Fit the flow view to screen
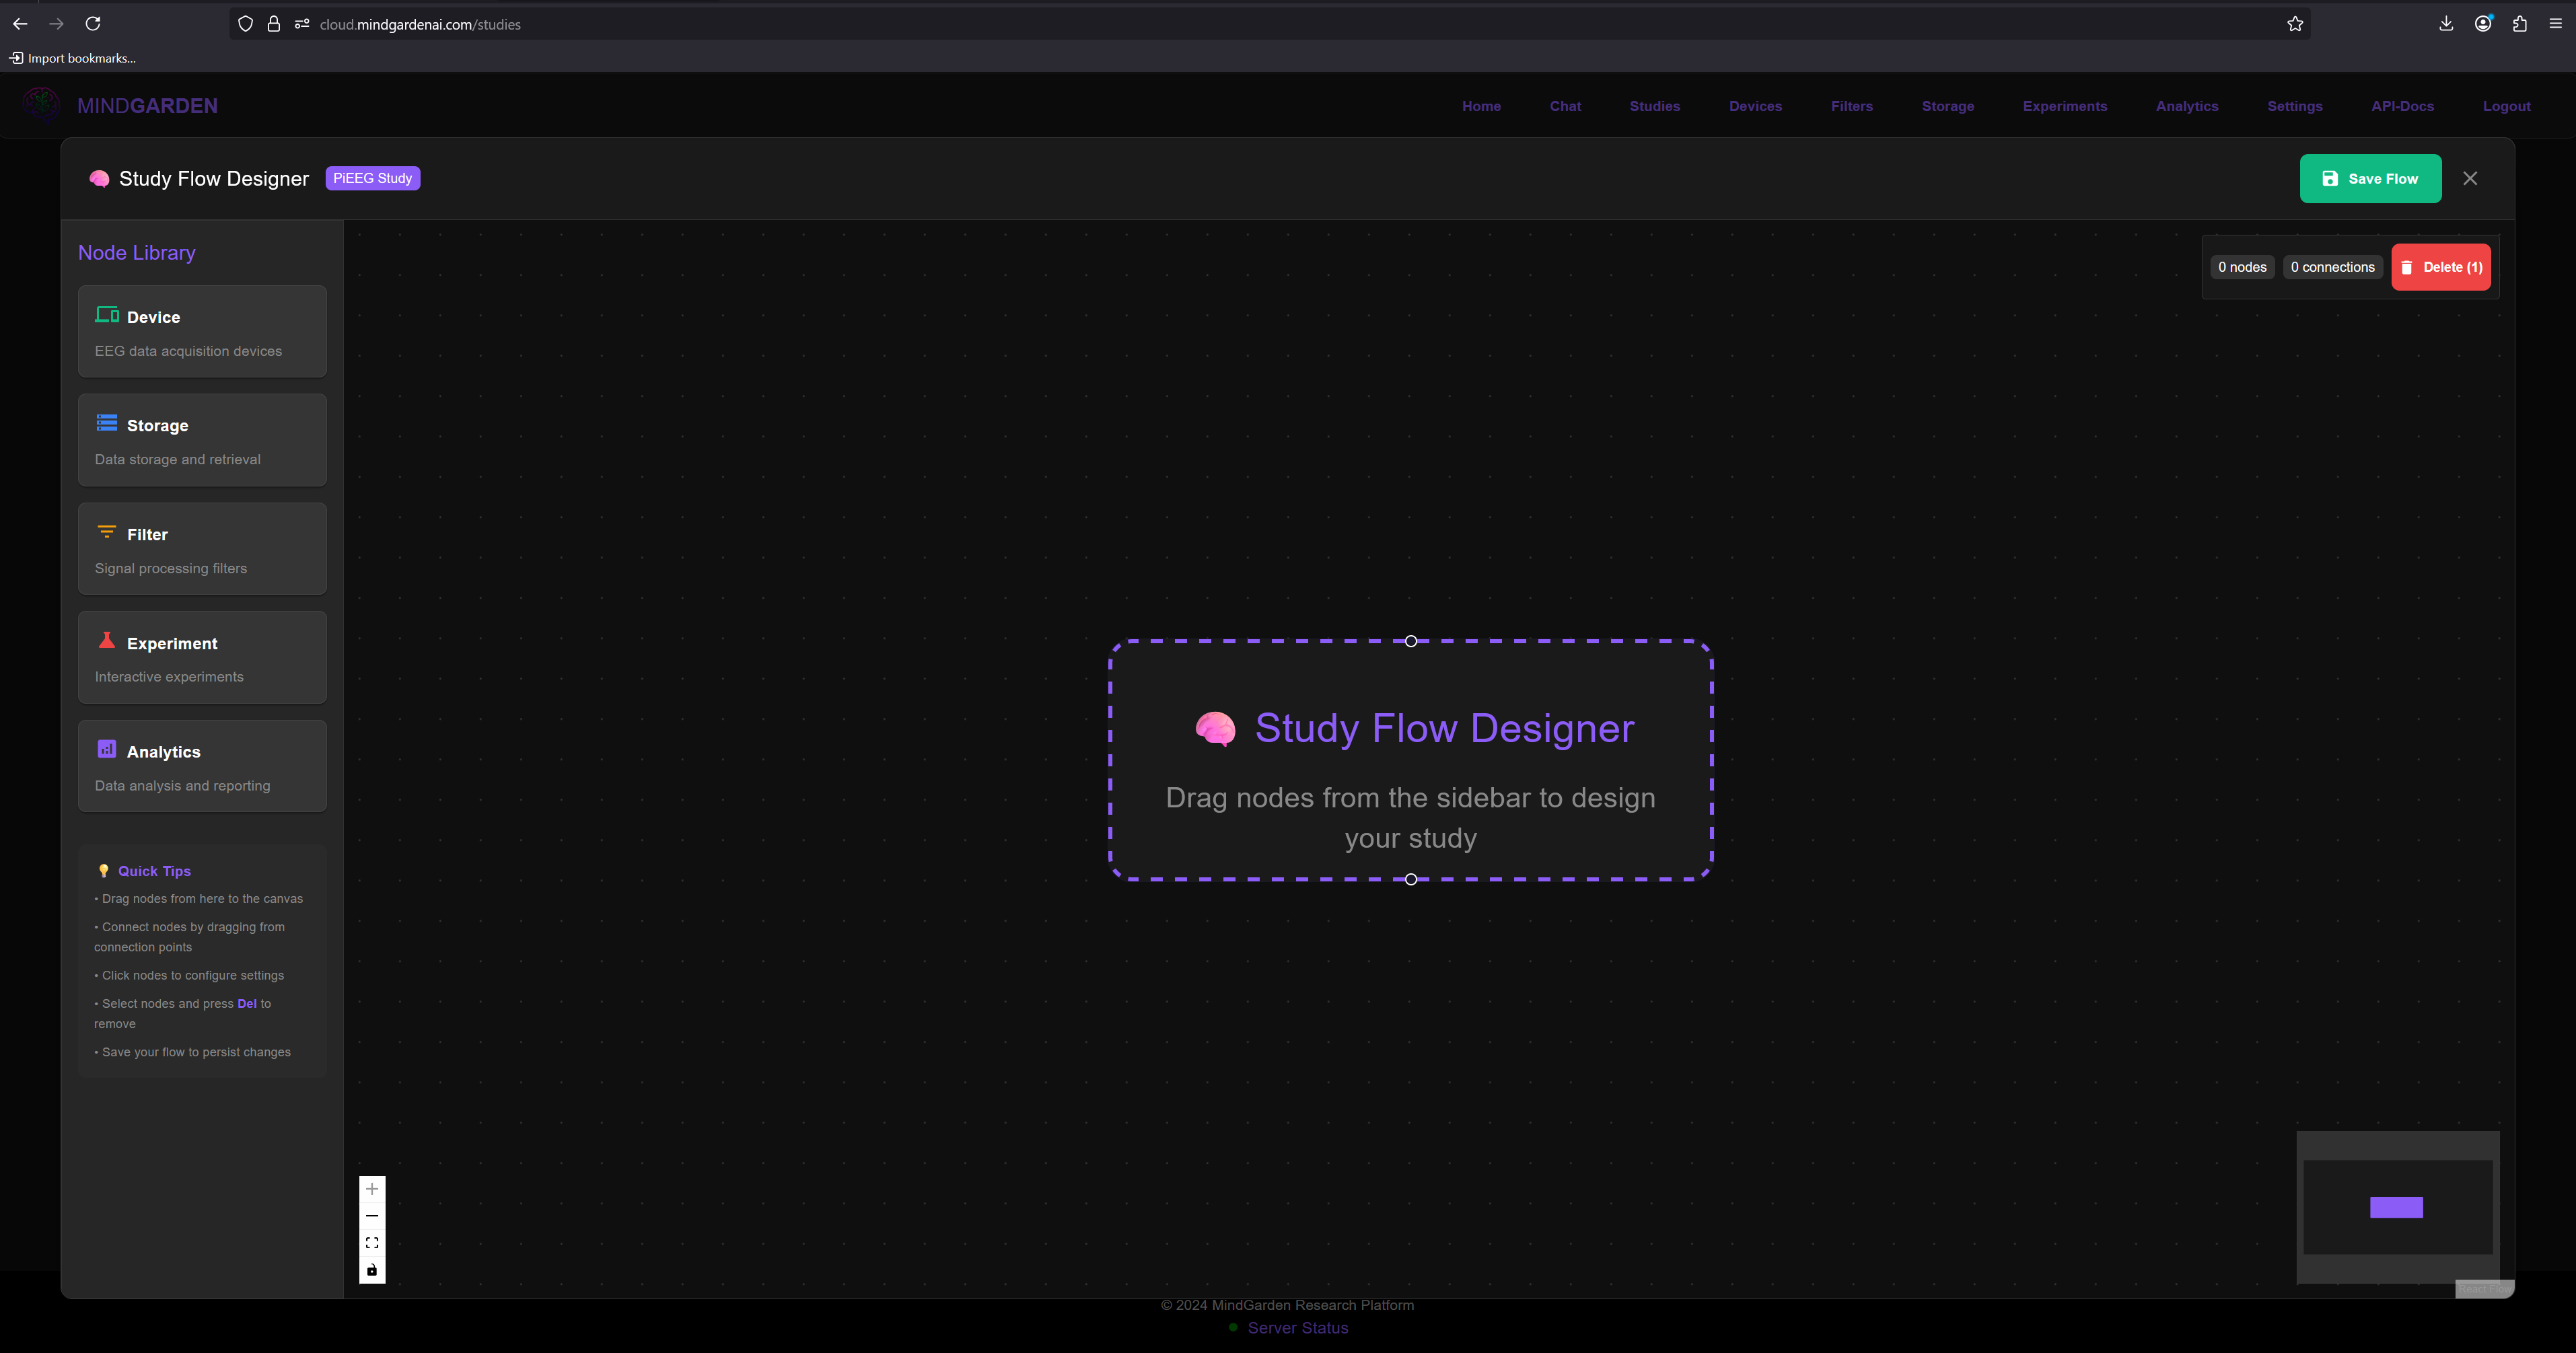2576x1353 pixels. [x=372, y=1243]
